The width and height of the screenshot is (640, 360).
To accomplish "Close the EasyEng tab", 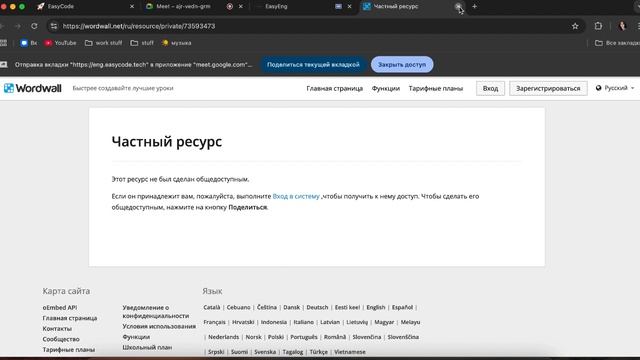I will (x=349, y=7).
